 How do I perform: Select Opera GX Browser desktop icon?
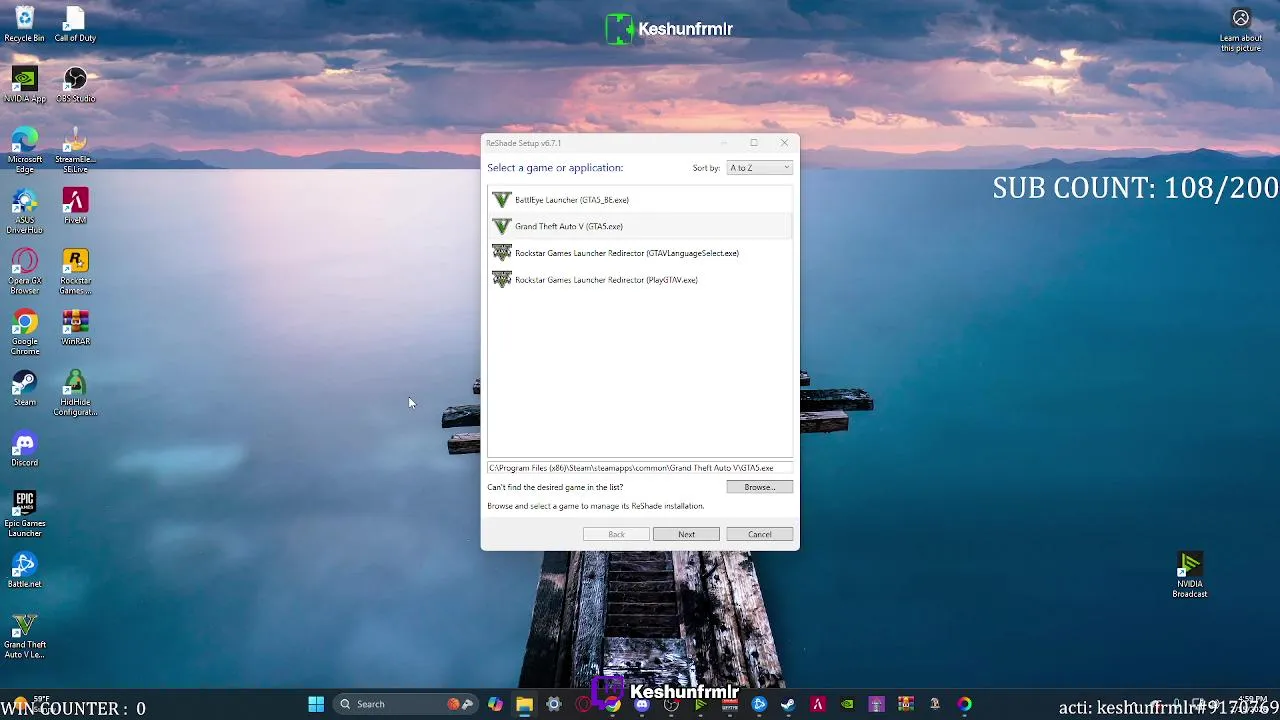click(x=24, y=272)
